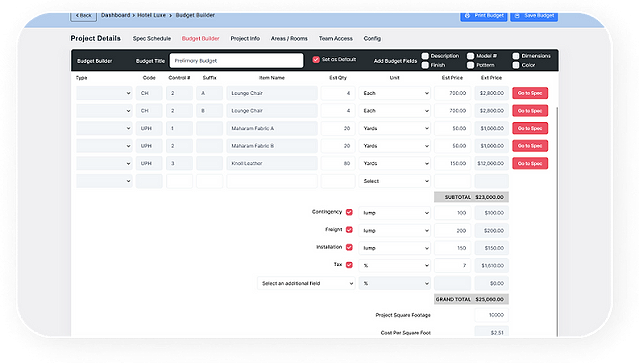Click Go to Spec for Maharam Fabric B
Screen dimensions: 639x364
point(530,146)
